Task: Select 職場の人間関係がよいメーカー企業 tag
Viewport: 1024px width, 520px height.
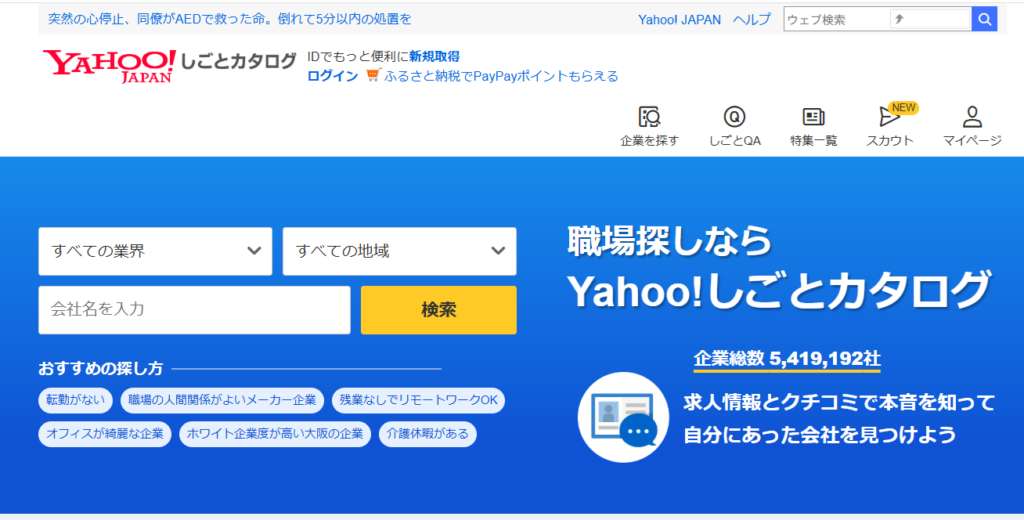Action: click(222, 400)
